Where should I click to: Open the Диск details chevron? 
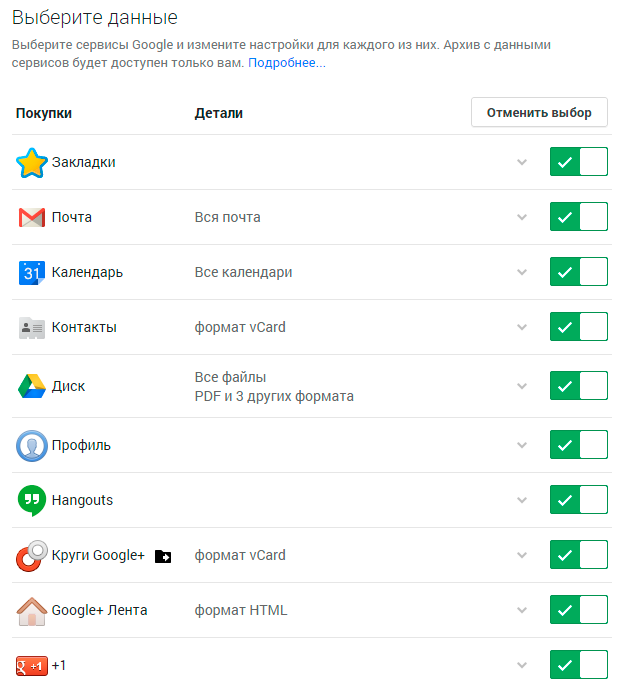521,386
